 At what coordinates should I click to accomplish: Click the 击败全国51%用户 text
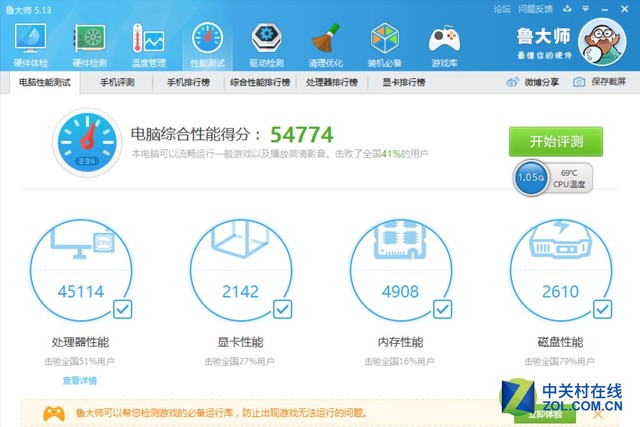click(79, 361)
